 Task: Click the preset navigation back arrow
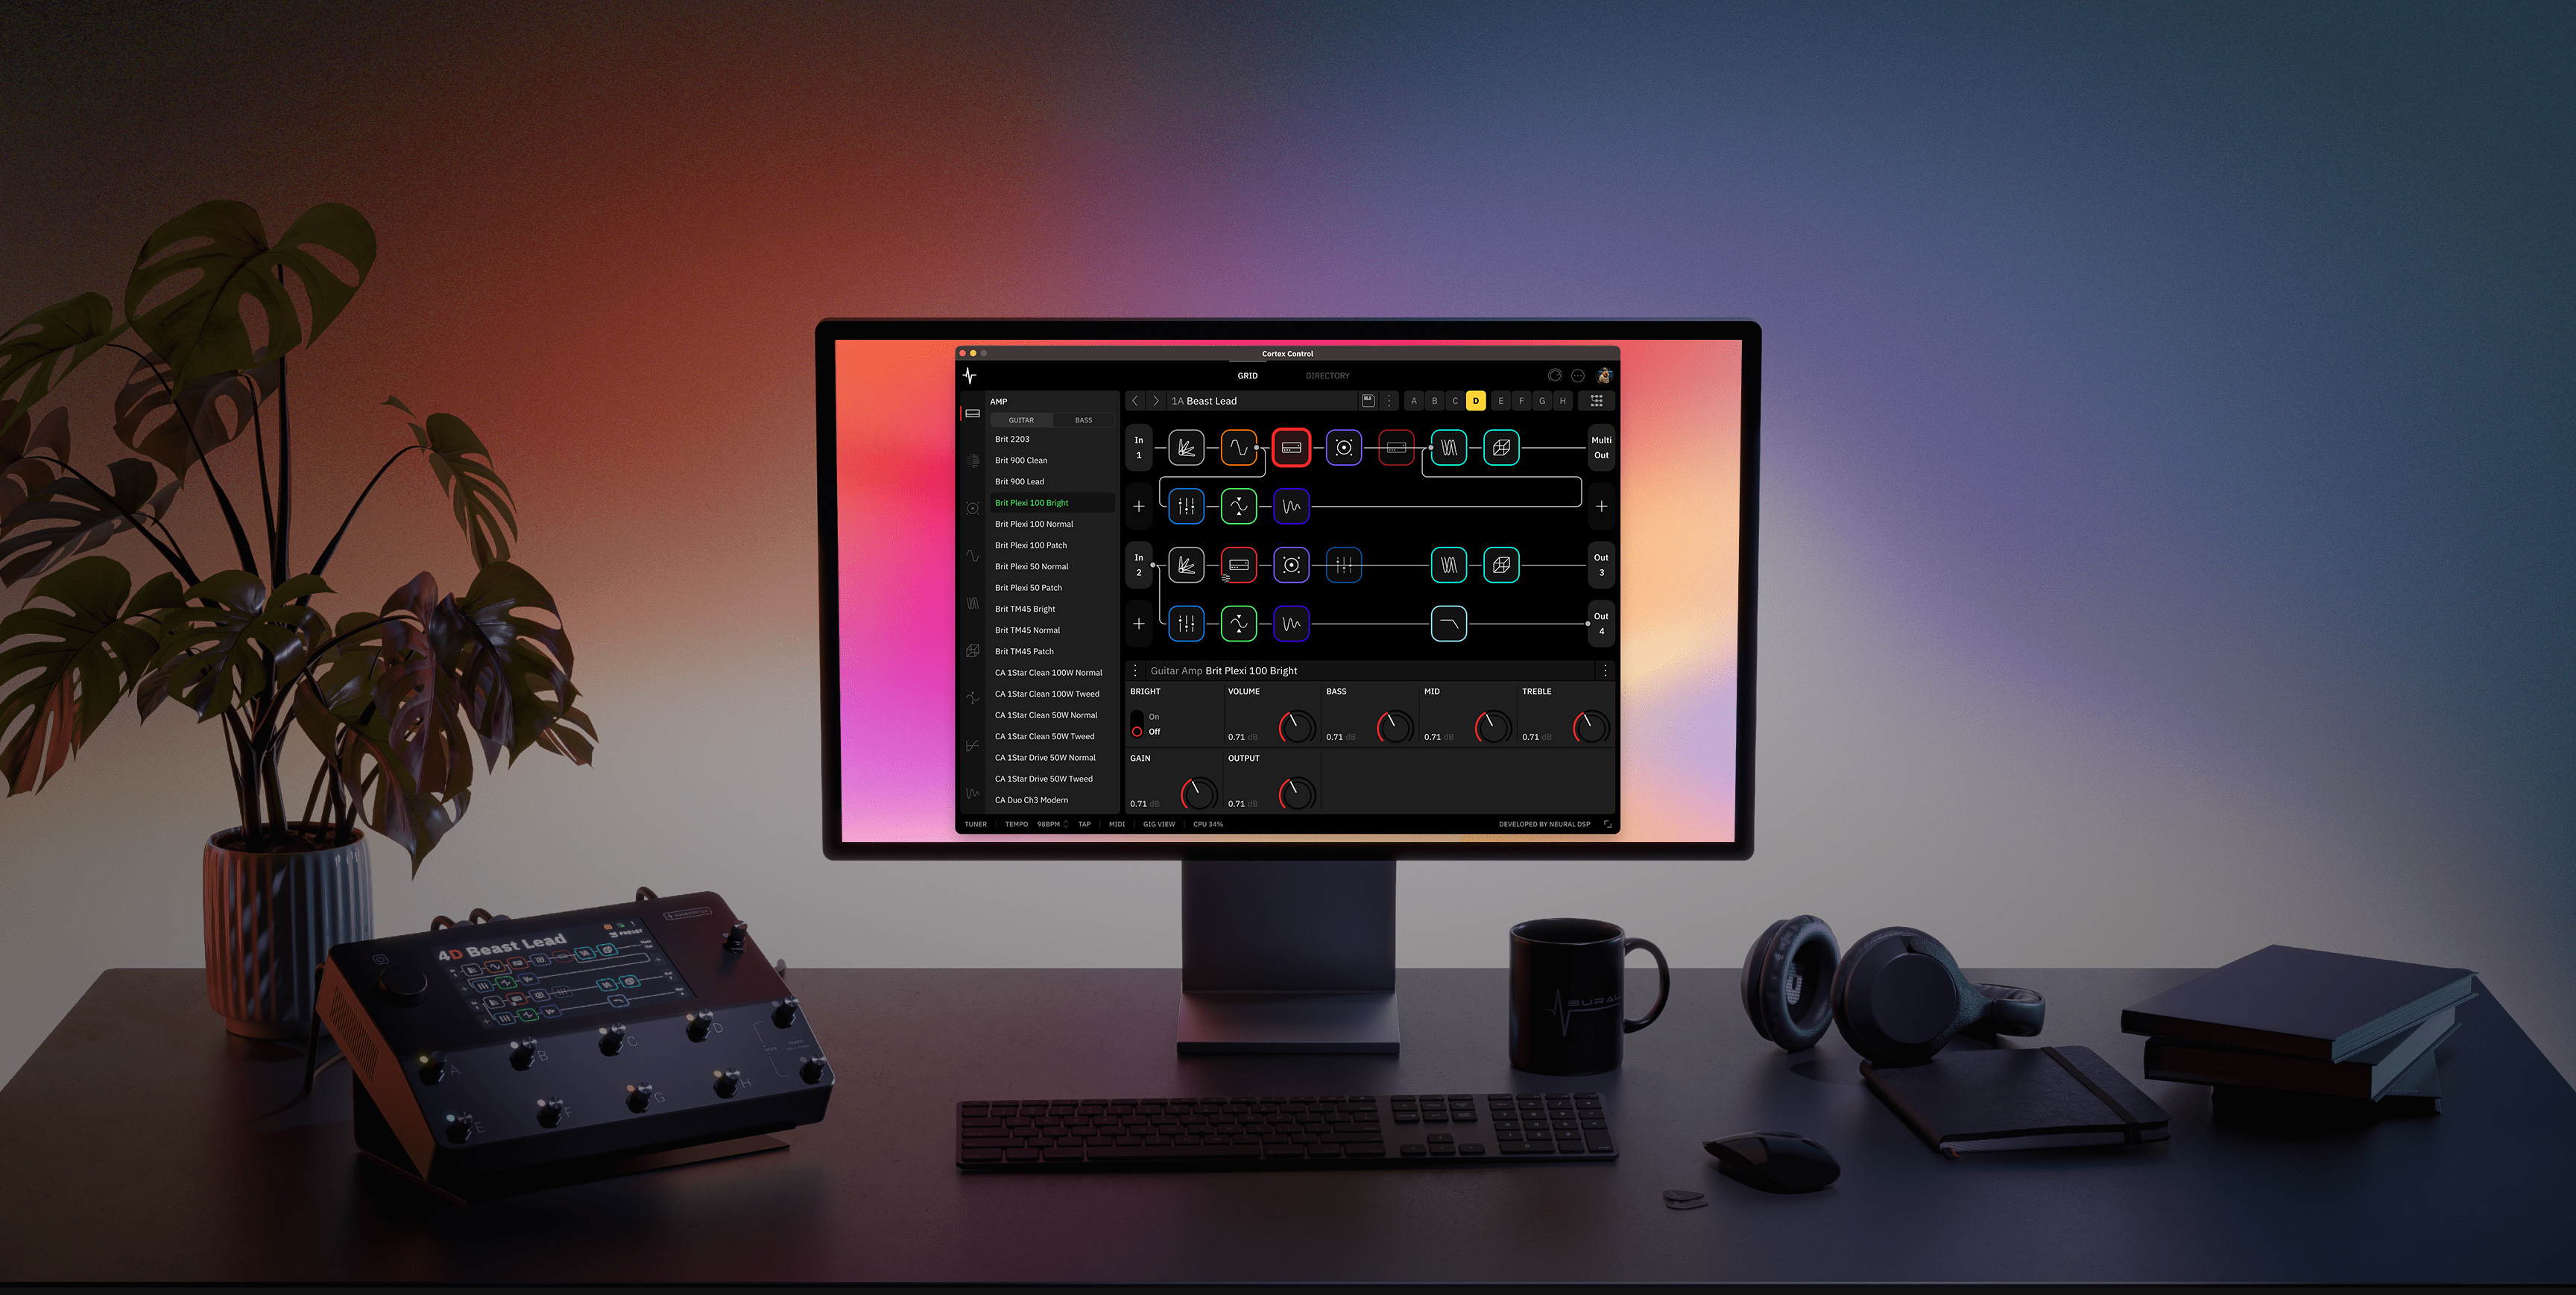pyautogui.click(x=1137, y=402)
